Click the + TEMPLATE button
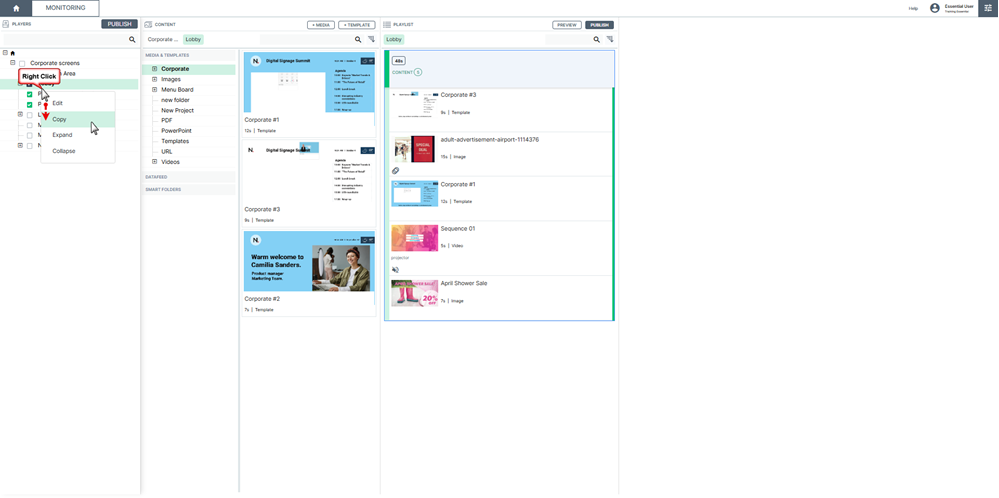Image resolution: width=999 pixels, height=498 pixels. click(x=357, y=25)
